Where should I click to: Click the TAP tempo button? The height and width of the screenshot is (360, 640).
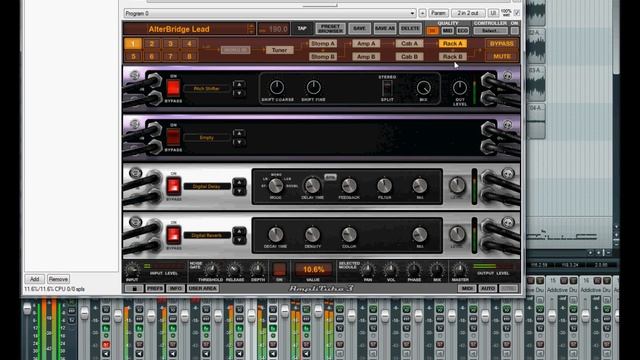coord(302,29)
